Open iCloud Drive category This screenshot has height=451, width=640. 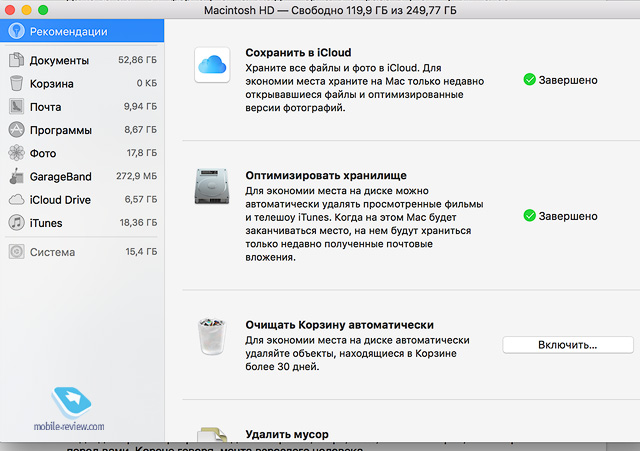pyautogui.click(x=82, y=200)
